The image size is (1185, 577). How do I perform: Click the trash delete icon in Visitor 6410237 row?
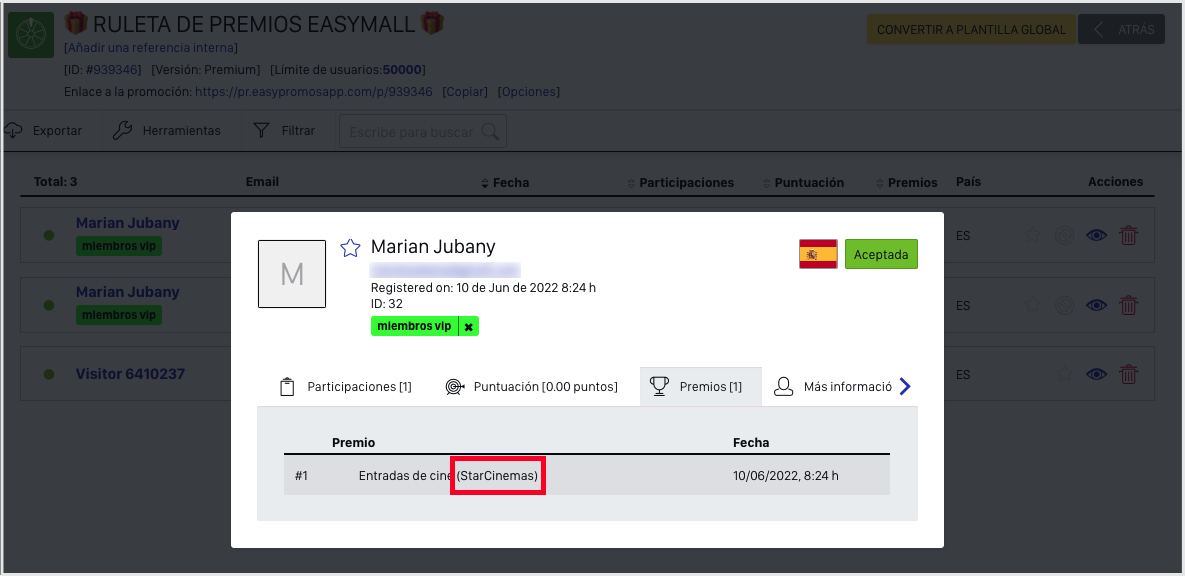[x=1128, y=374]
